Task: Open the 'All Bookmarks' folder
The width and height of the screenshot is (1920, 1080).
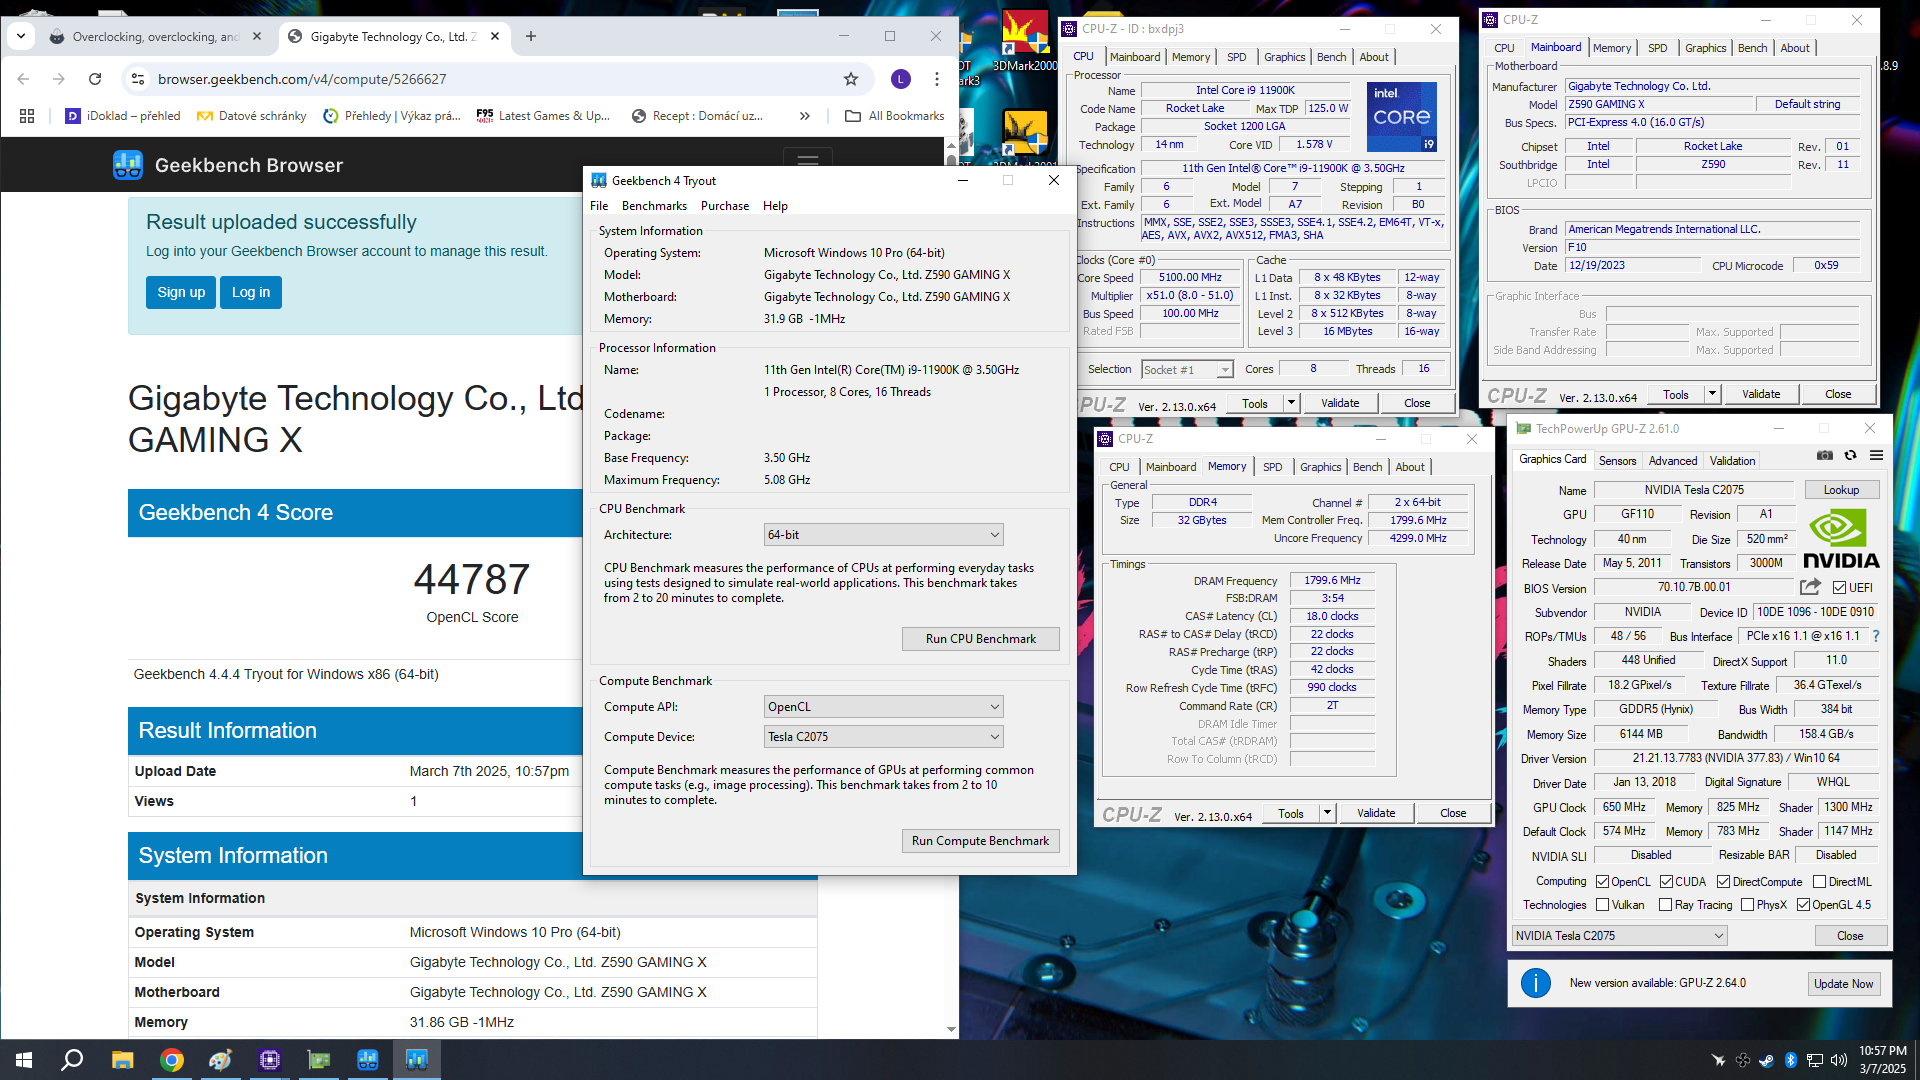Action: coord(895,116)
